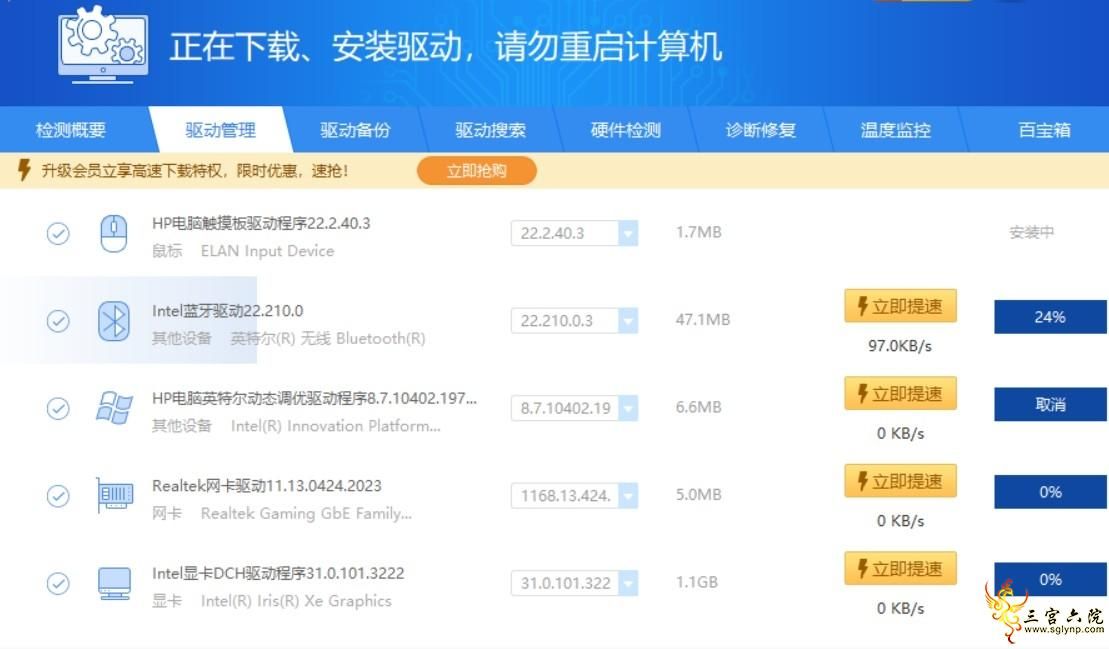
Task: Click the driver title Intel蓝牙驱动22.210.0
Action: click(228, 311)
